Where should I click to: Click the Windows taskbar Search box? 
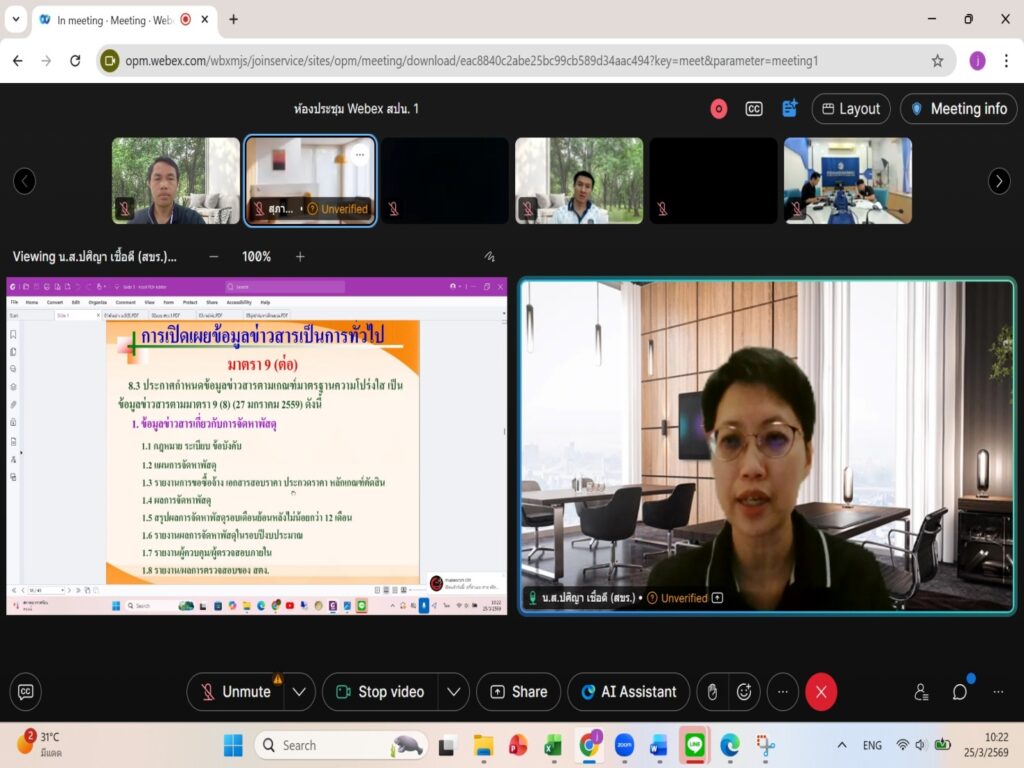tap(341, 745)
